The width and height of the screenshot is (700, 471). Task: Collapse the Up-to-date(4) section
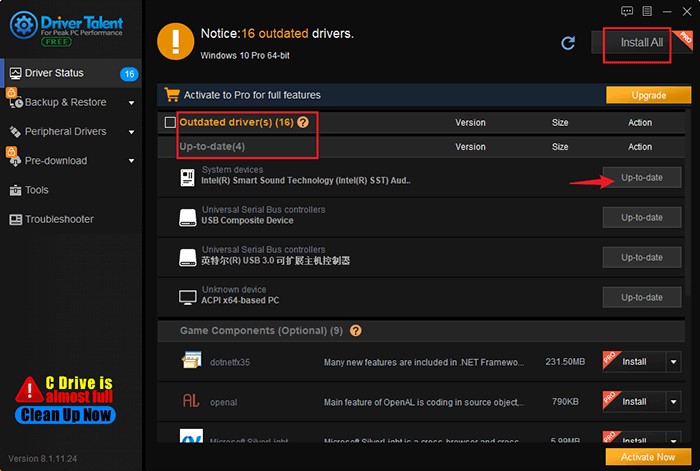click(x=212, y=146)
